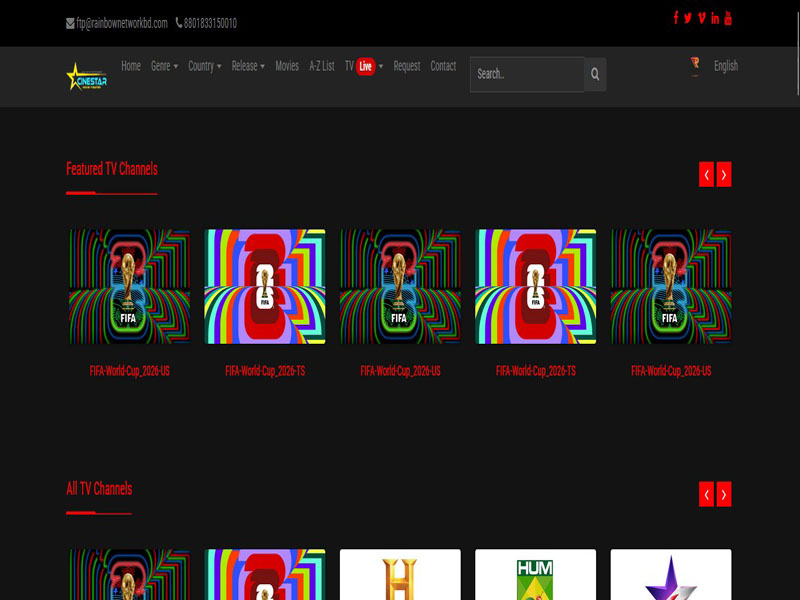Open the TV dropdown arrow

(x=381, y=66)
